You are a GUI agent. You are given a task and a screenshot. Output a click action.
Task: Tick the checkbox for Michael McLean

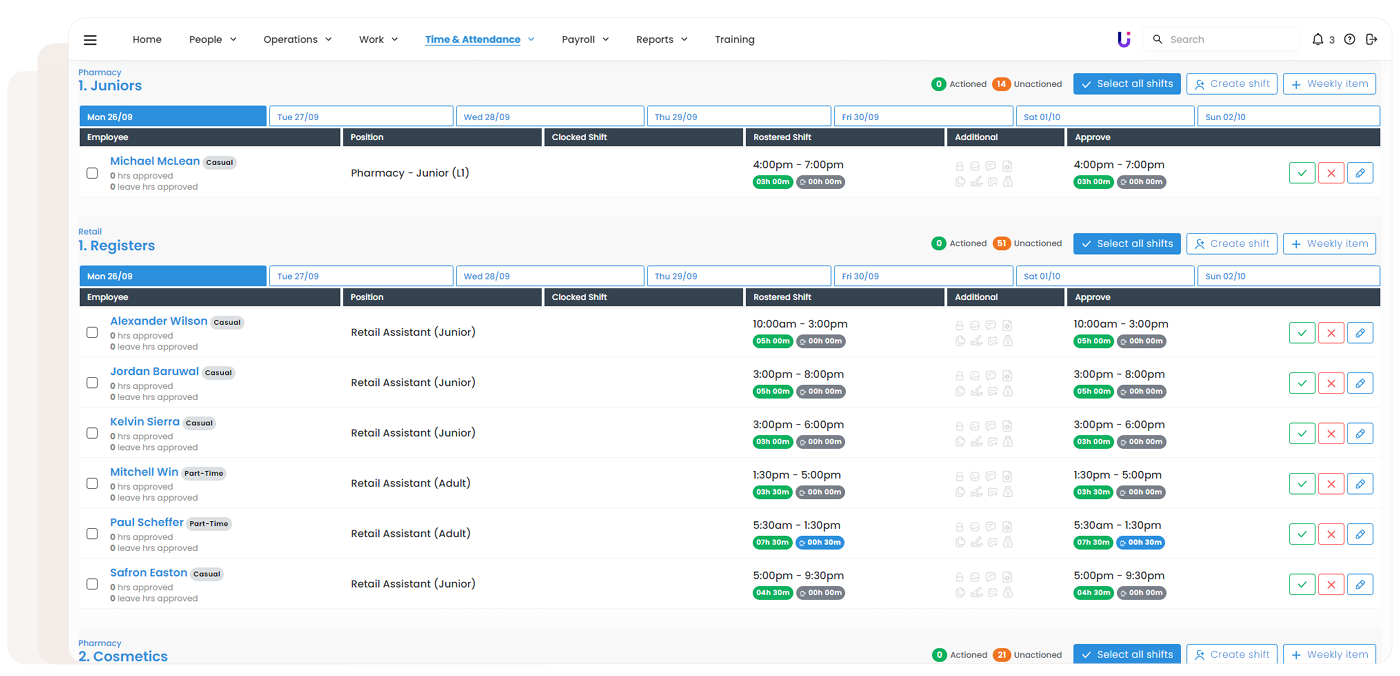click(x=92, y=173)
